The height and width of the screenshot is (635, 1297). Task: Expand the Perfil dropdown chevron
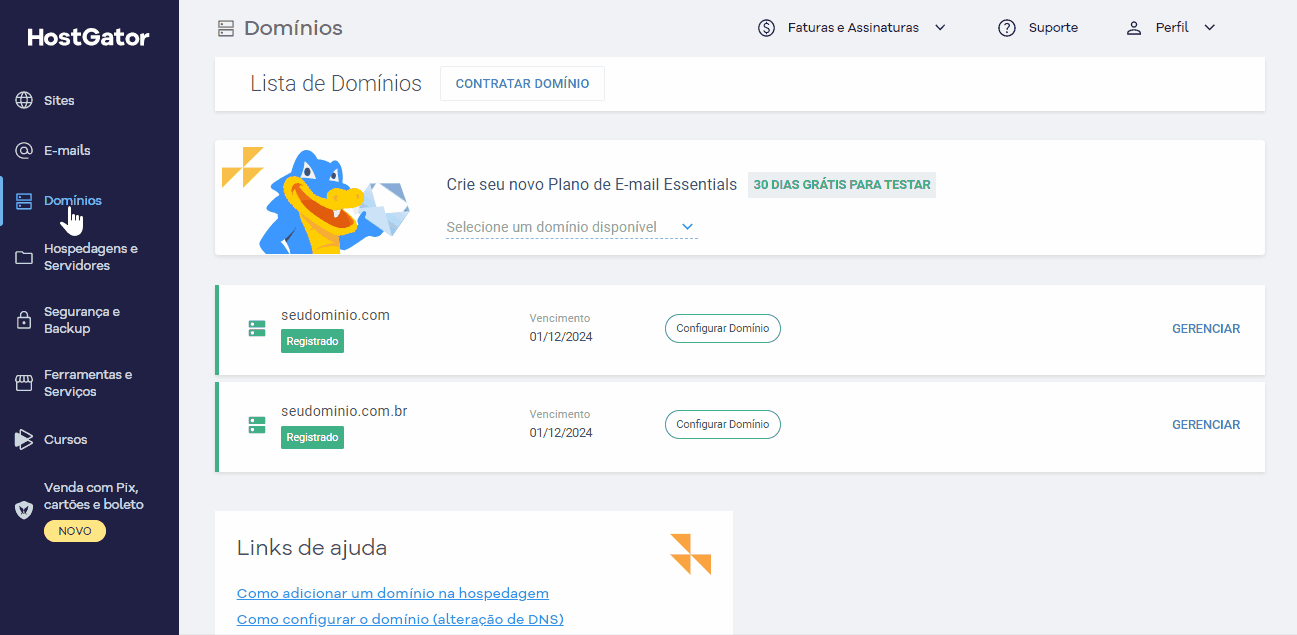coord(1210,28)
